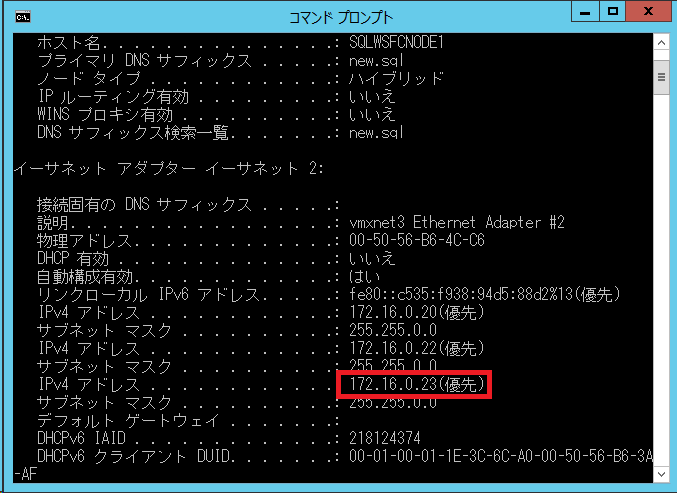Close the Command Prompt window

(x=648, y=12)
